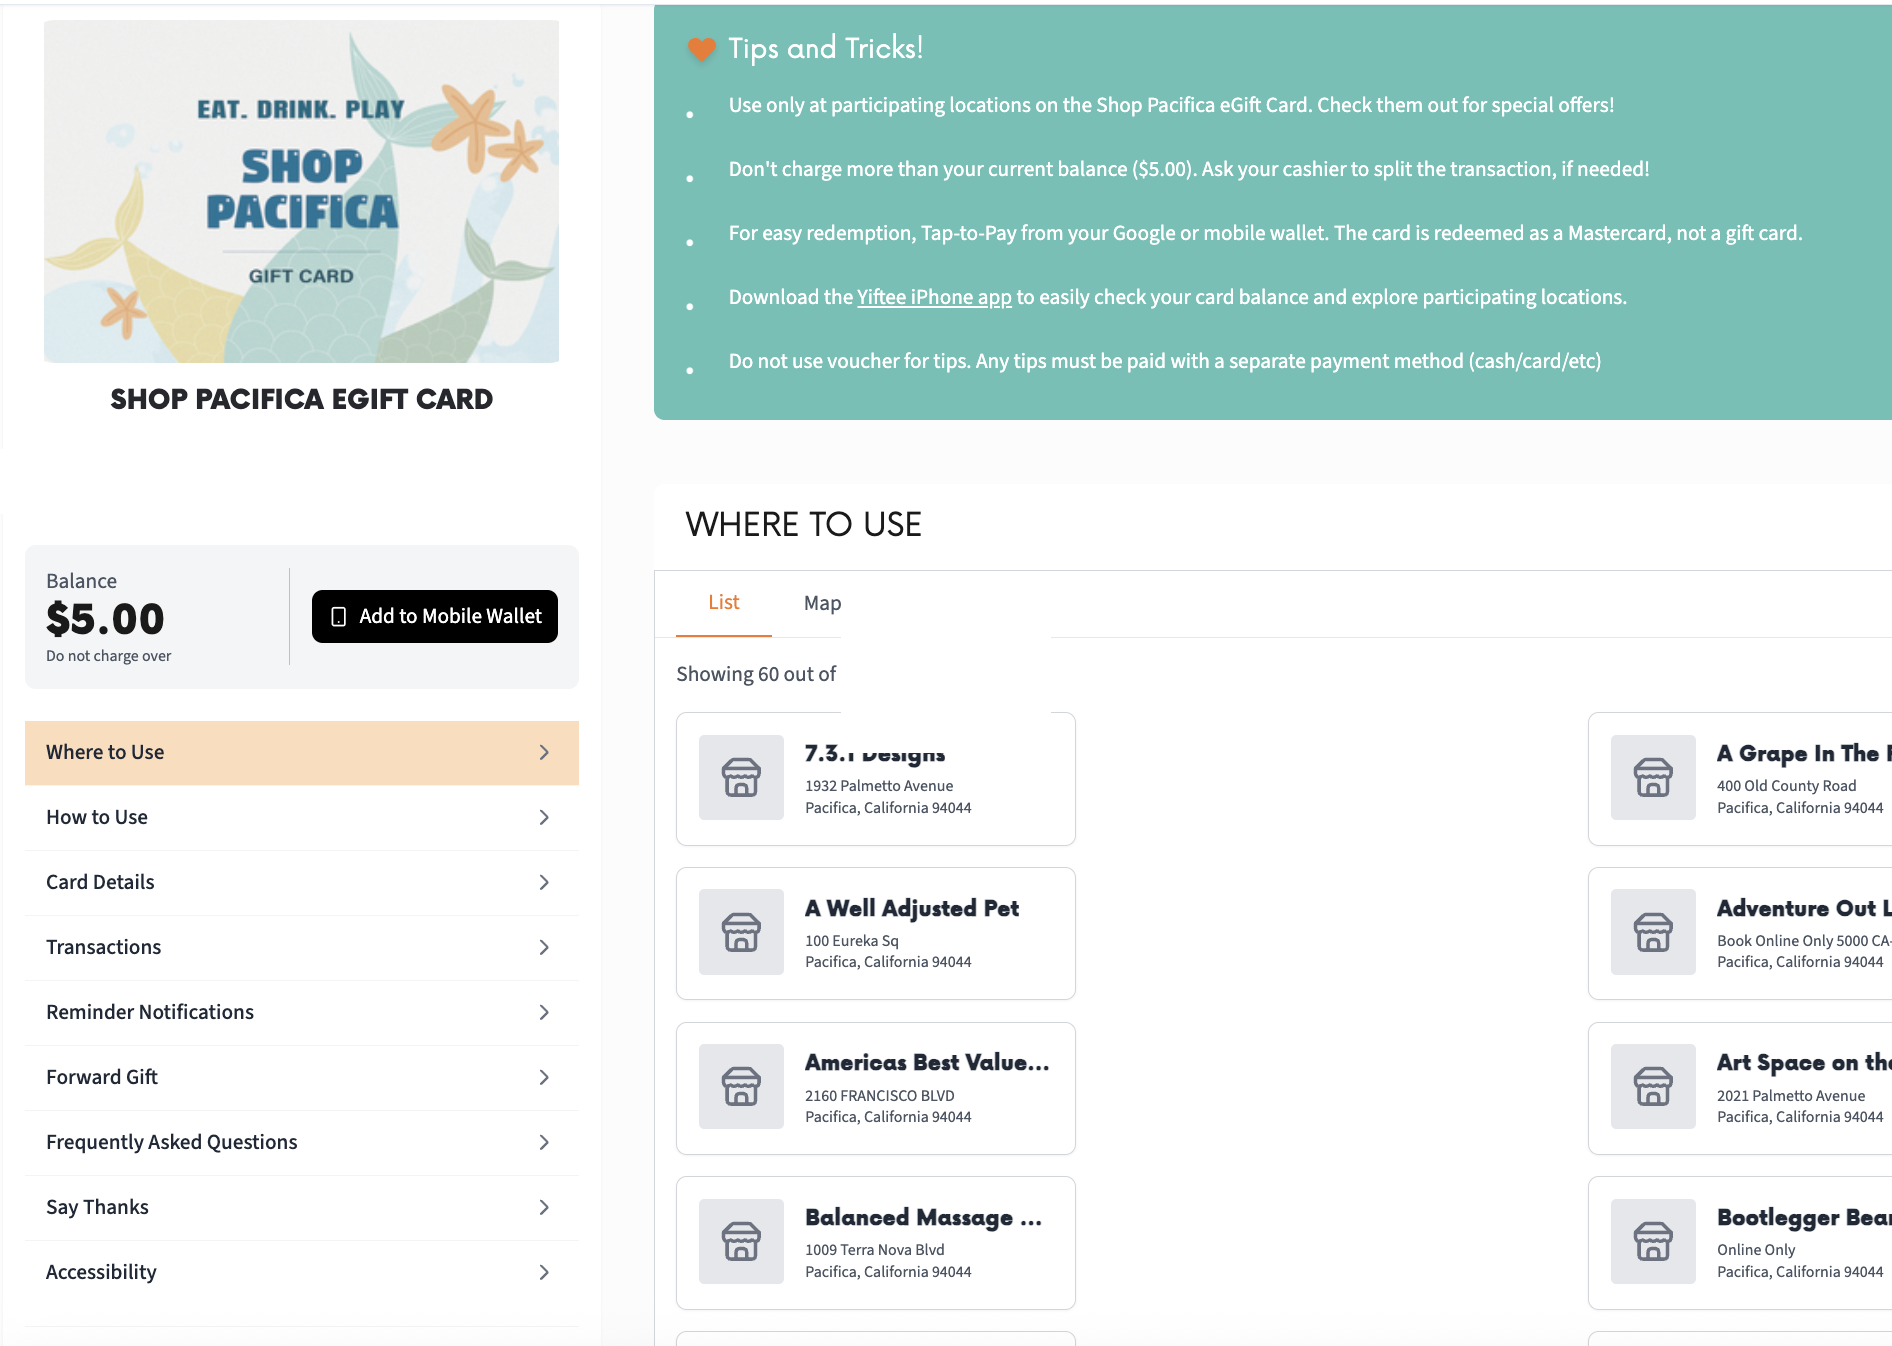The width and height of the screenshot is (1892, 1346).
Task: Open the Yiftee iPhone app link
Action: (934, 297)
